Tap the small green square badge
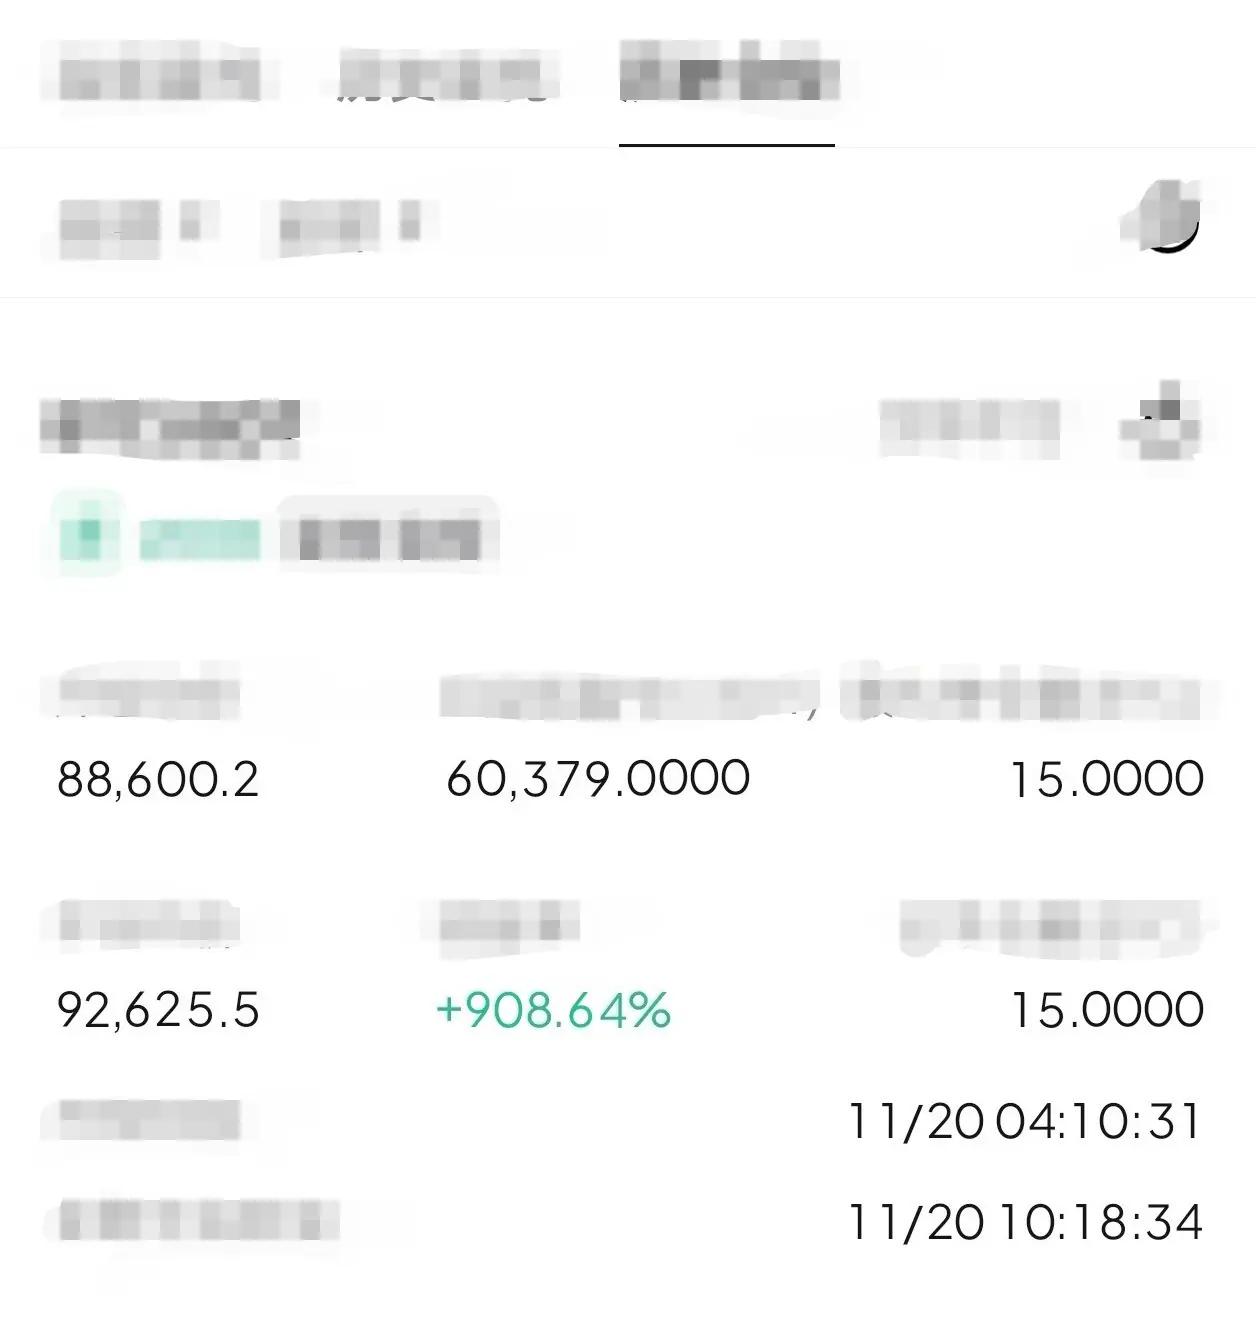The height and width of the screenshot is (1332, 1256). point(87,533)
